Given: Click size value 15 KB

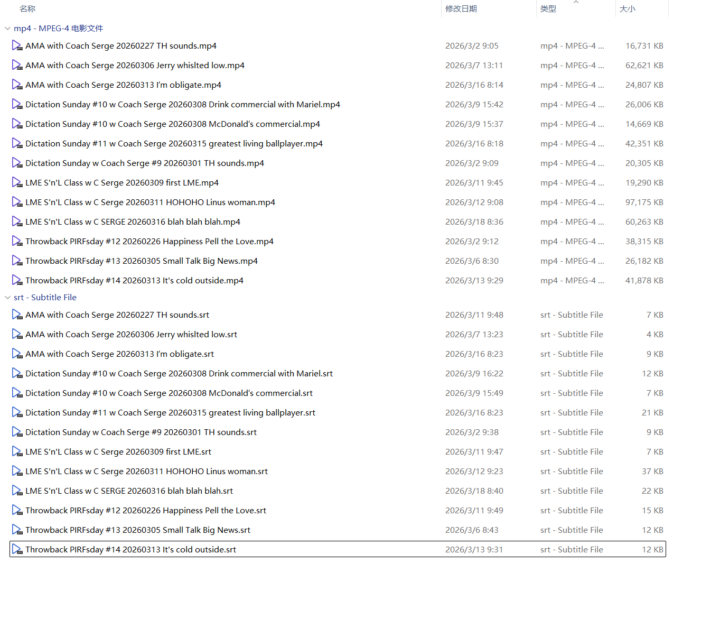Looking at the screenshot, I should (x=652, y=510).
